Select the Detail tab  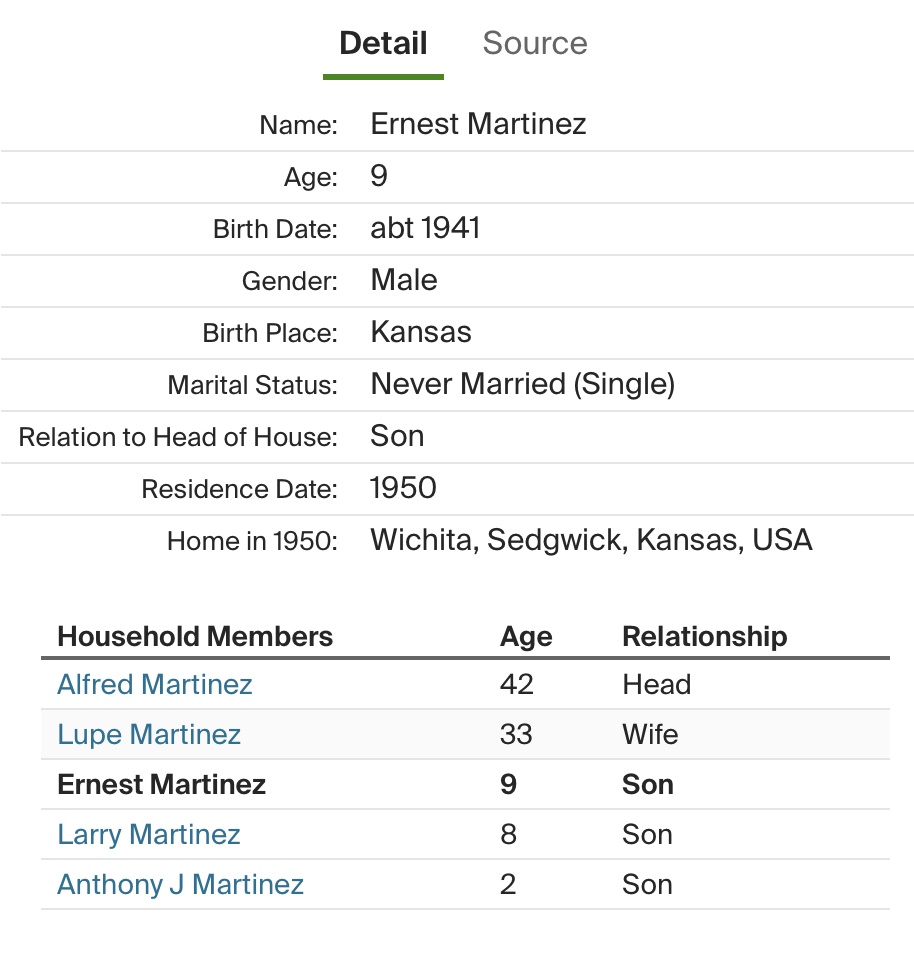pyautogui.click(x=383, y=43)
